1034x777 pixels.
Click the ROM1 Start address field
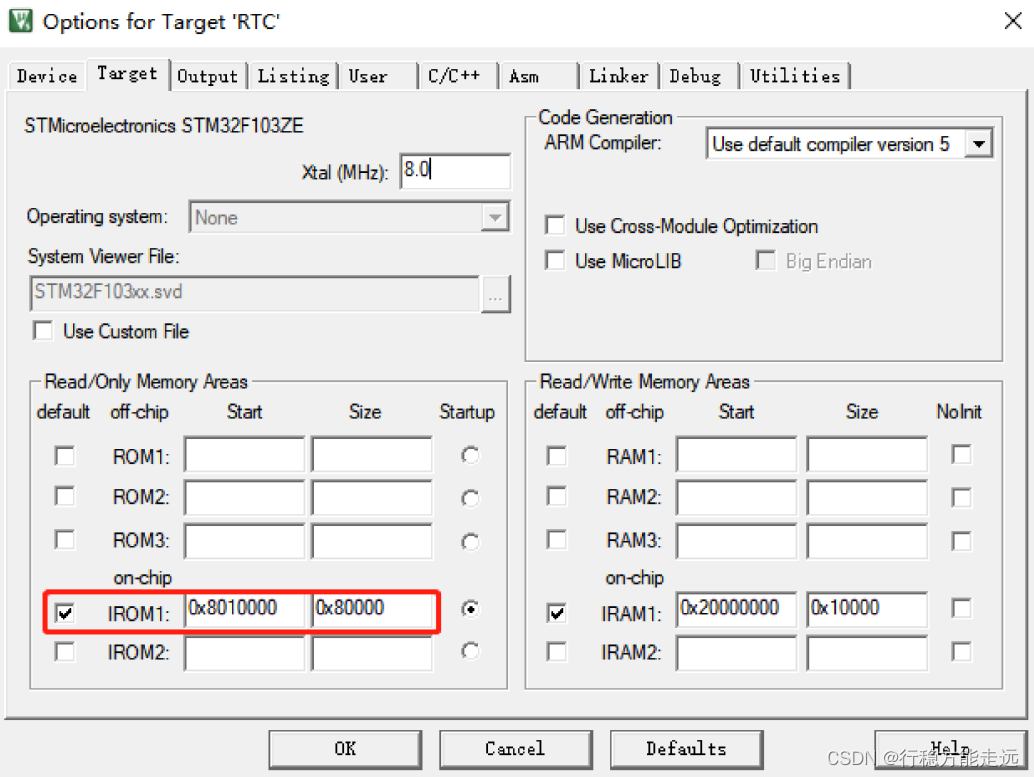point(245,454)
